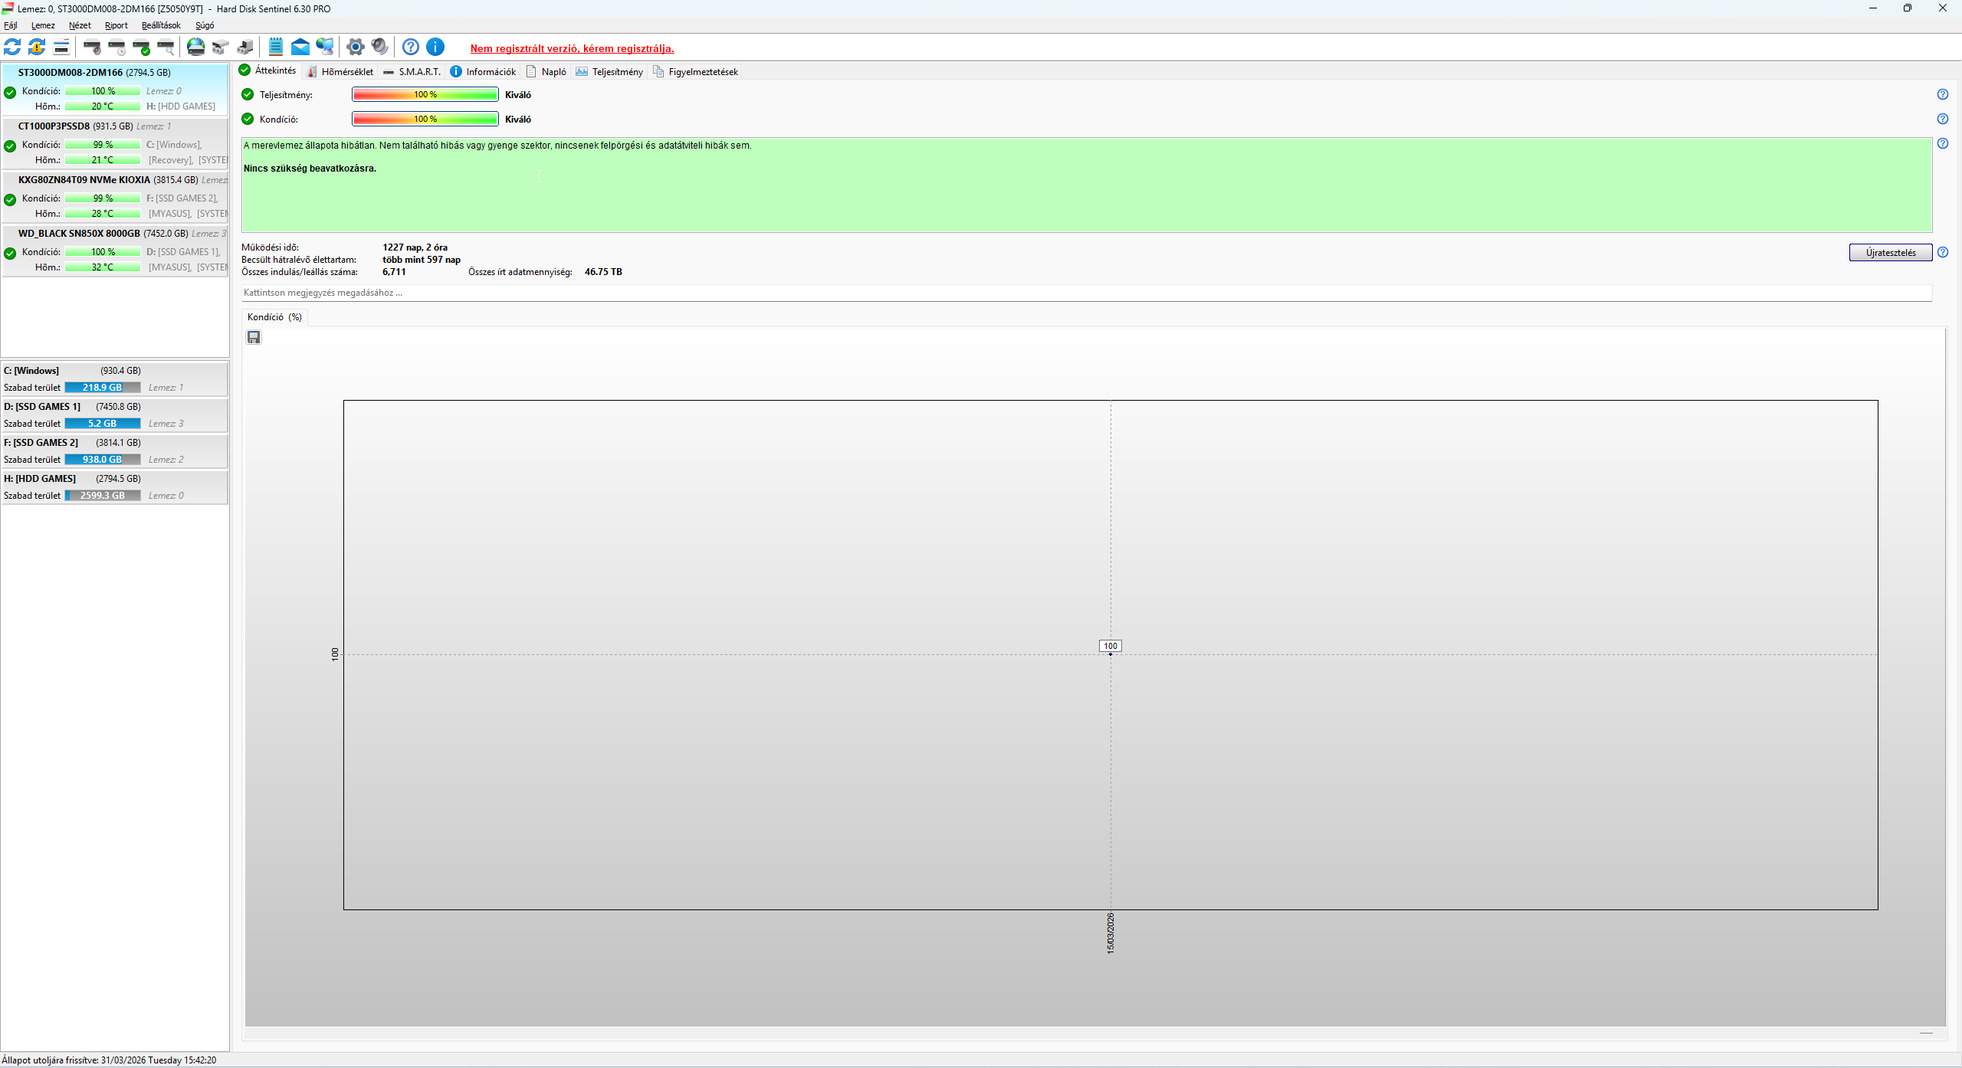Image resolution: width=1962 pixels, height=1068 pixels.
Task: Click the 1227 nap, 2 óra power-on value
Action: click(x=415, y=247)
